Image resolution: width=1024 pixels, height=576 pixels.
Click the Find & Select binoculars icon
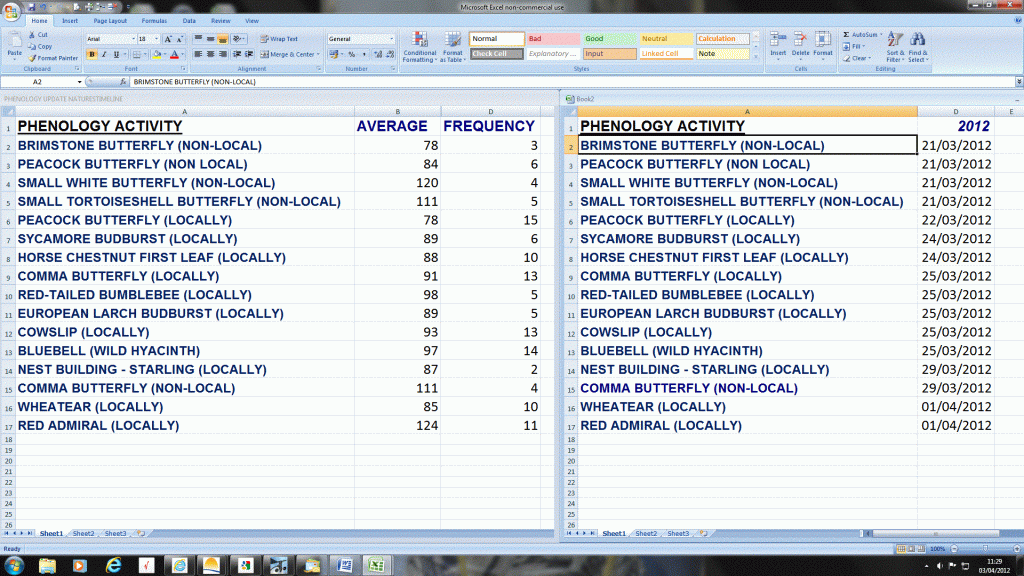pyautogui.click(x=918, y=40)
